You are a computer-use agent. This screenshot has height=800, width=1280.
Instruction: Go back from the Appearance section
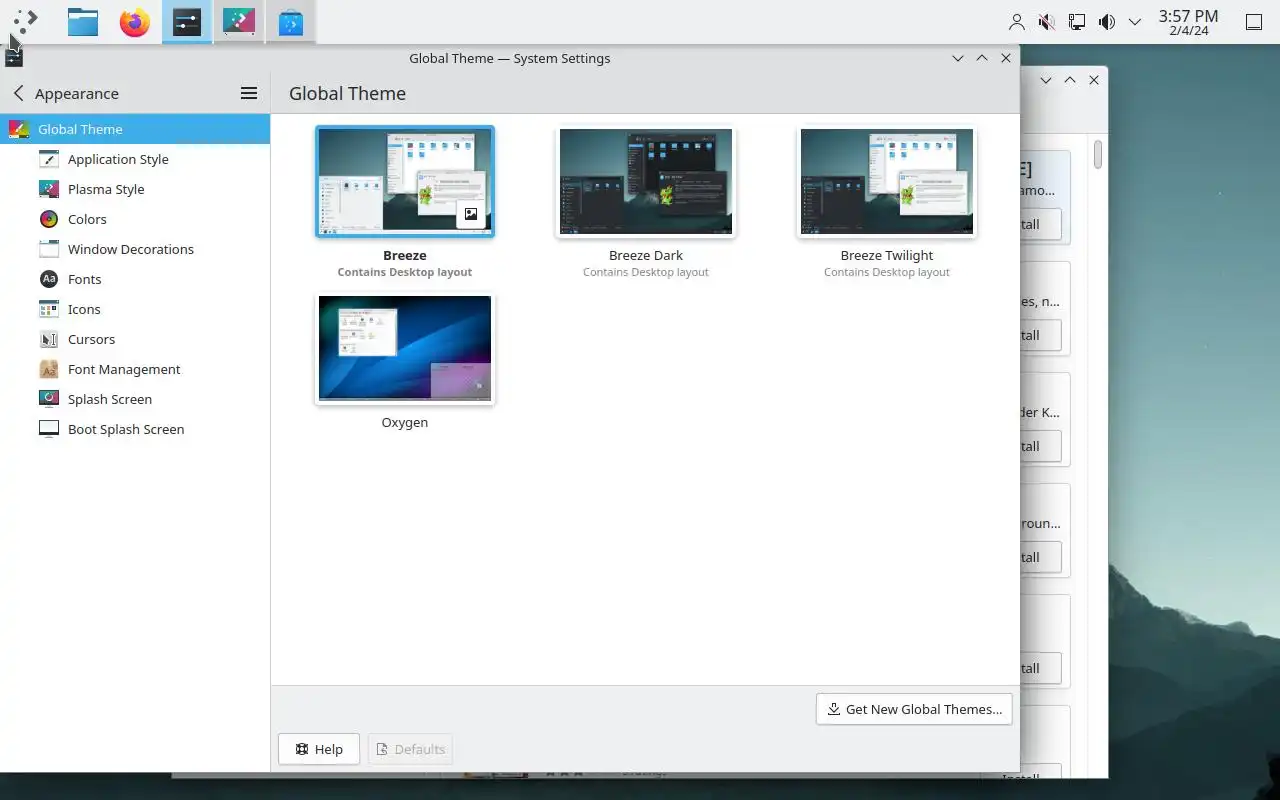pyautogui.click(x=19, y=93)
